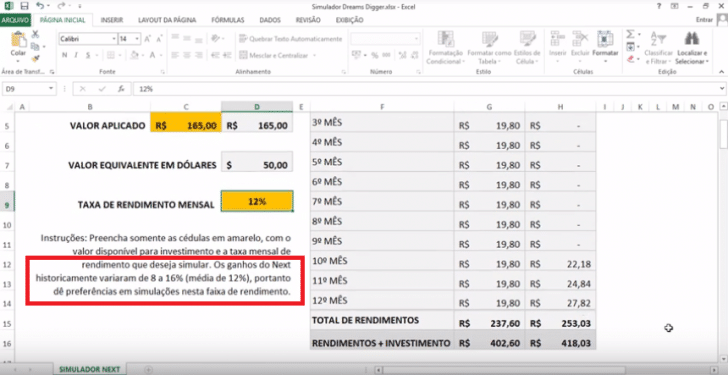This screenshot has width=728, height=375.
Task: Align text right
Action: click(x=198, y=55)
